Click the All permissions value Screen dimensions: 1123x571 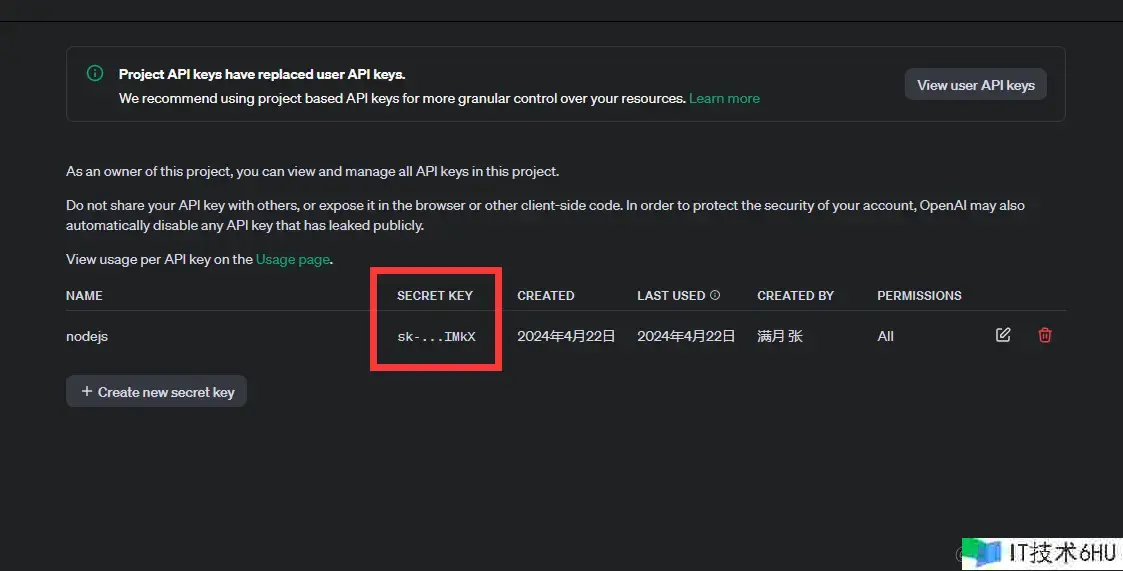click(x=885, y=336)
